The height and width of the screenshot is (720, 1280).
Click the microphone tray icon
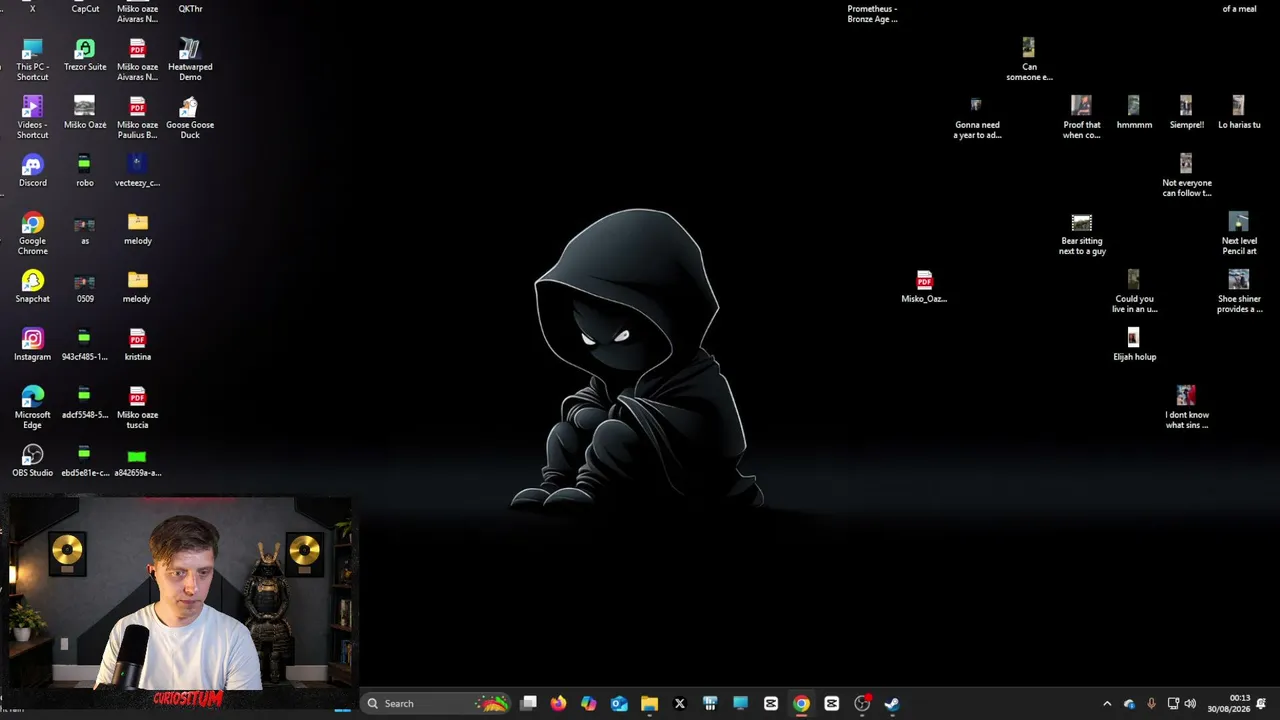pyautogui.click(x=1151, y=704)
